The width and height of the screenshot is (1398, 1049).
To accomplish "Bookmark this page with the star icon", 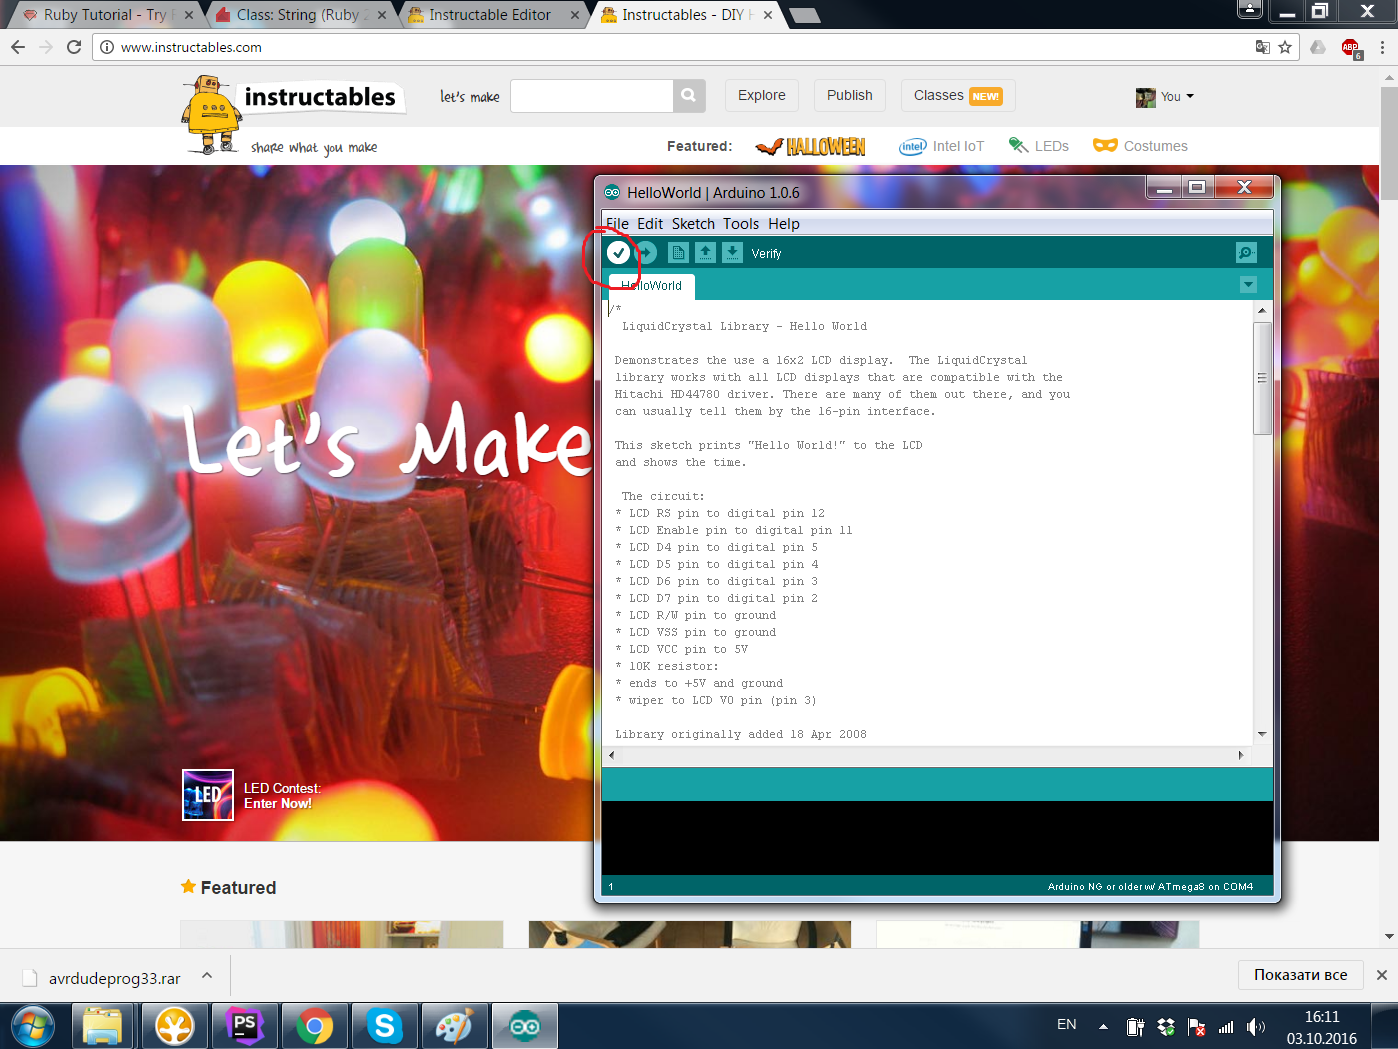I will coord(1285,47).
